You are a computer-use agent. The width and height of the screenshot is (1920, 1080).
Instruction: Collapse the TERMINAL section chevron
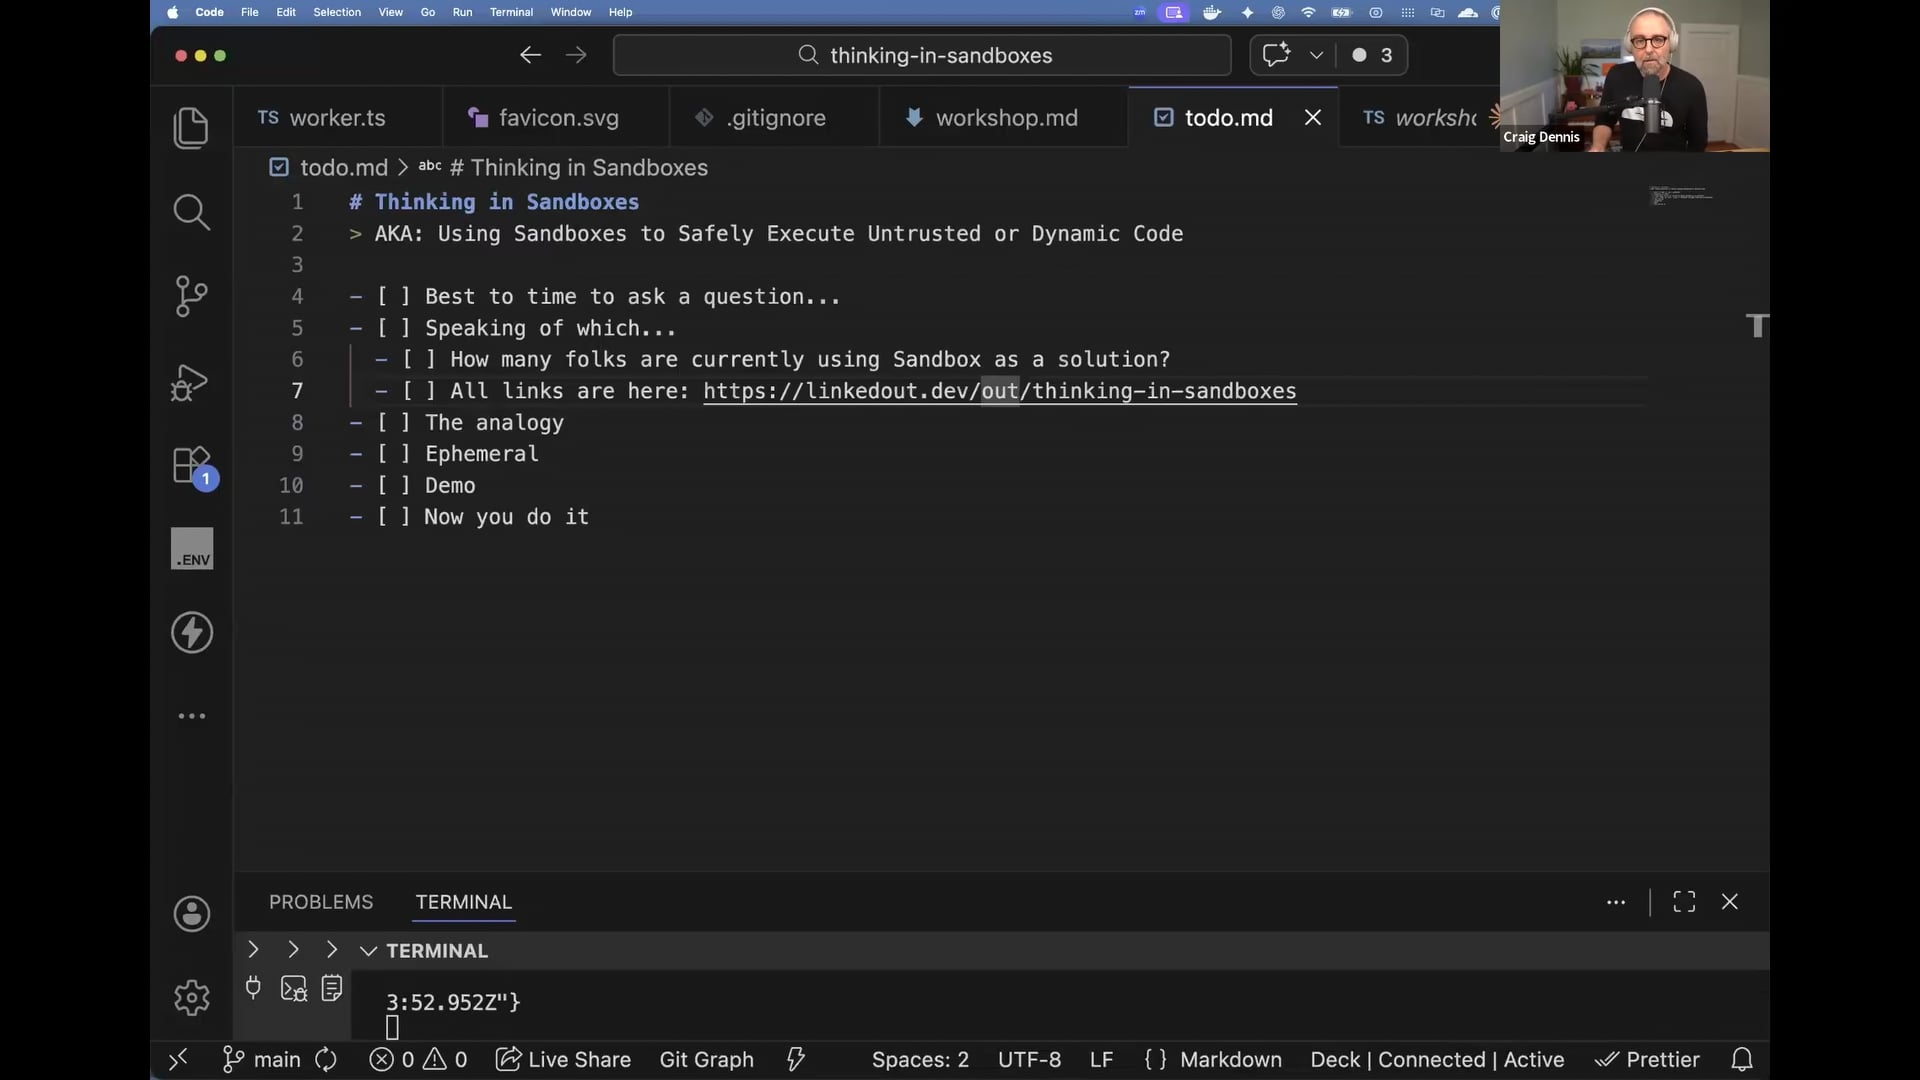368,951
